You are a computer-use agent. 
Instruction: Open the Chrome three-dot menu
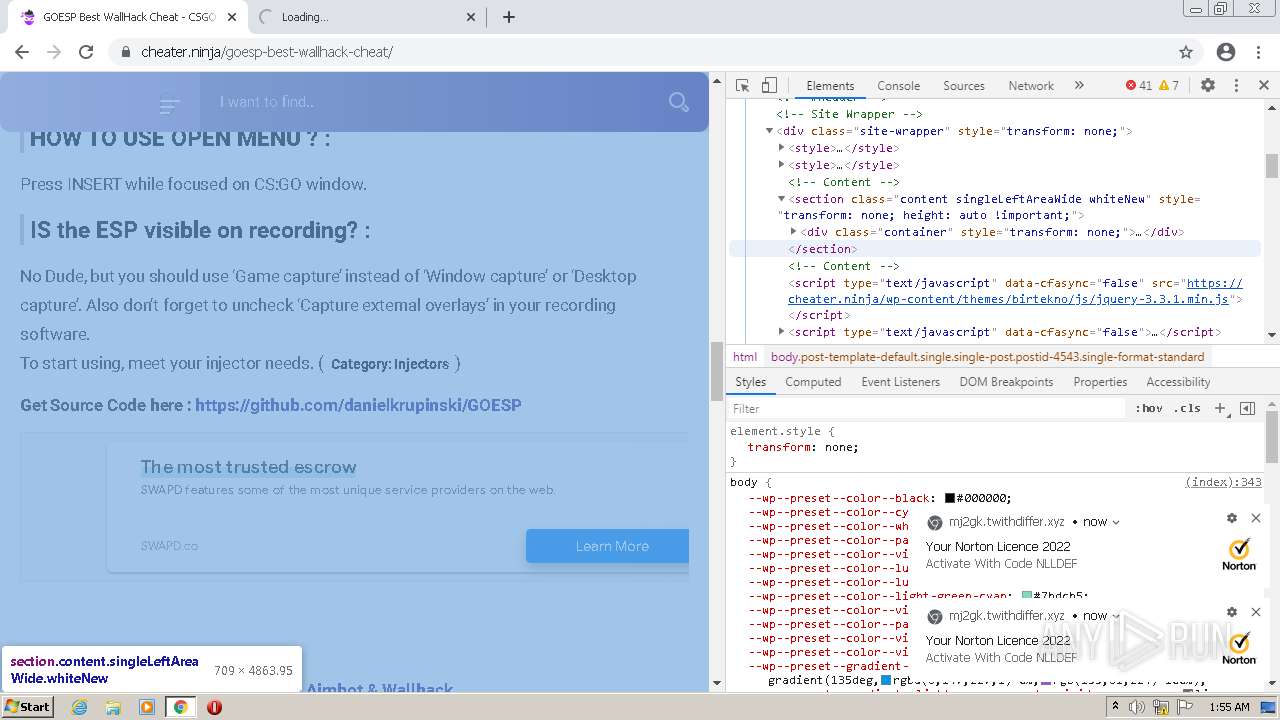coord(1259,52)
